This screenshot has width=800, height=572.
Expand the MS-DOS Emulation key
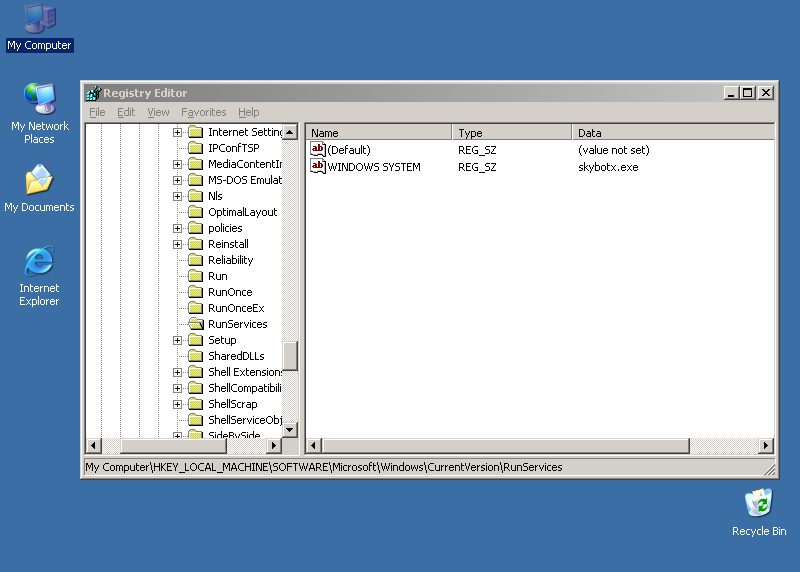tap(177, 180)
